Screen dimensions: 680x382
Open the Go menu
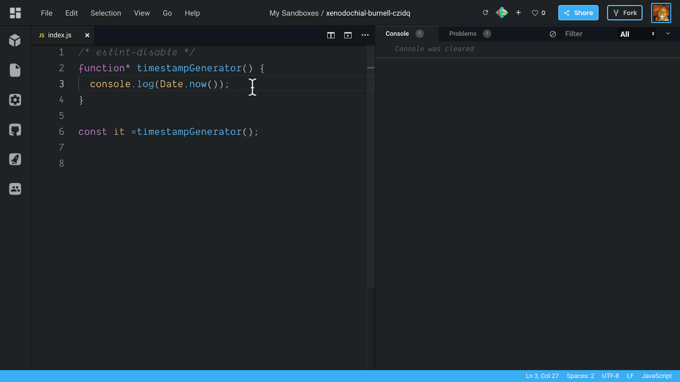click(167, 13)
